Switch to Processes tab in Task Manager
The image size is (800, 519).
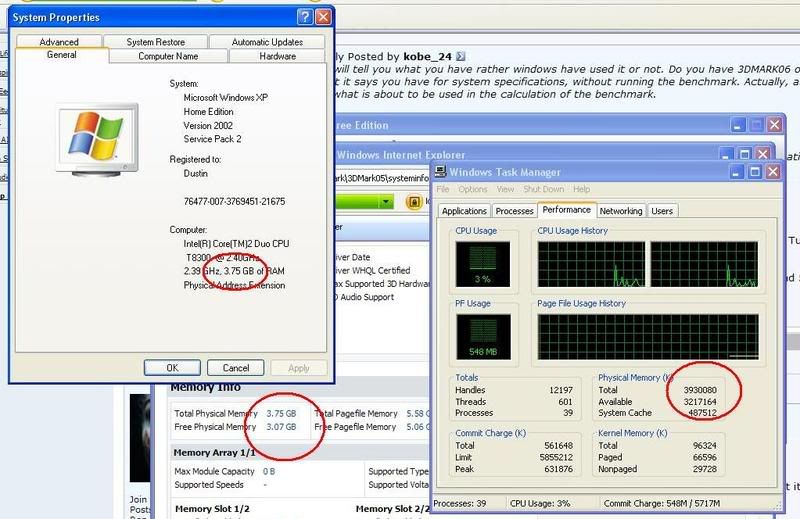click(x=514, y=211)
